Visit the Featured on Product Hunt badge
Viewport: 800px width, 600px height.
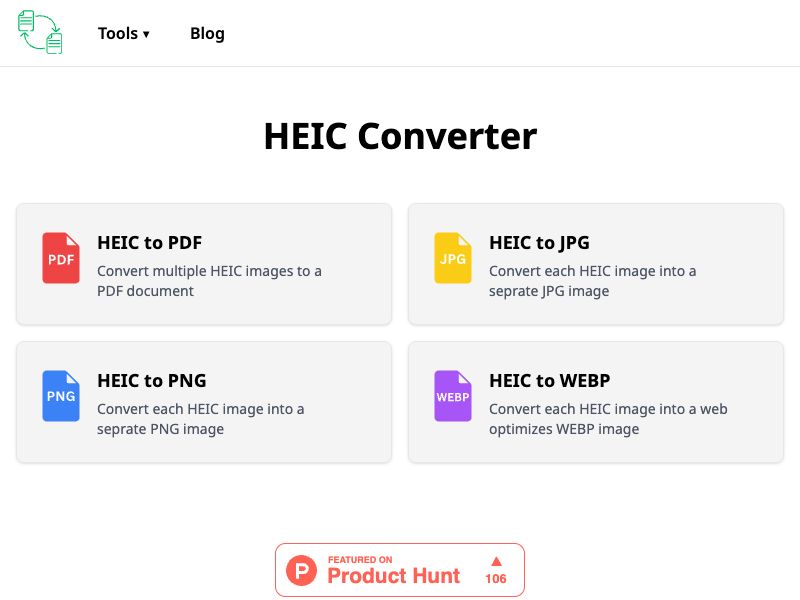tap(399, 568)
